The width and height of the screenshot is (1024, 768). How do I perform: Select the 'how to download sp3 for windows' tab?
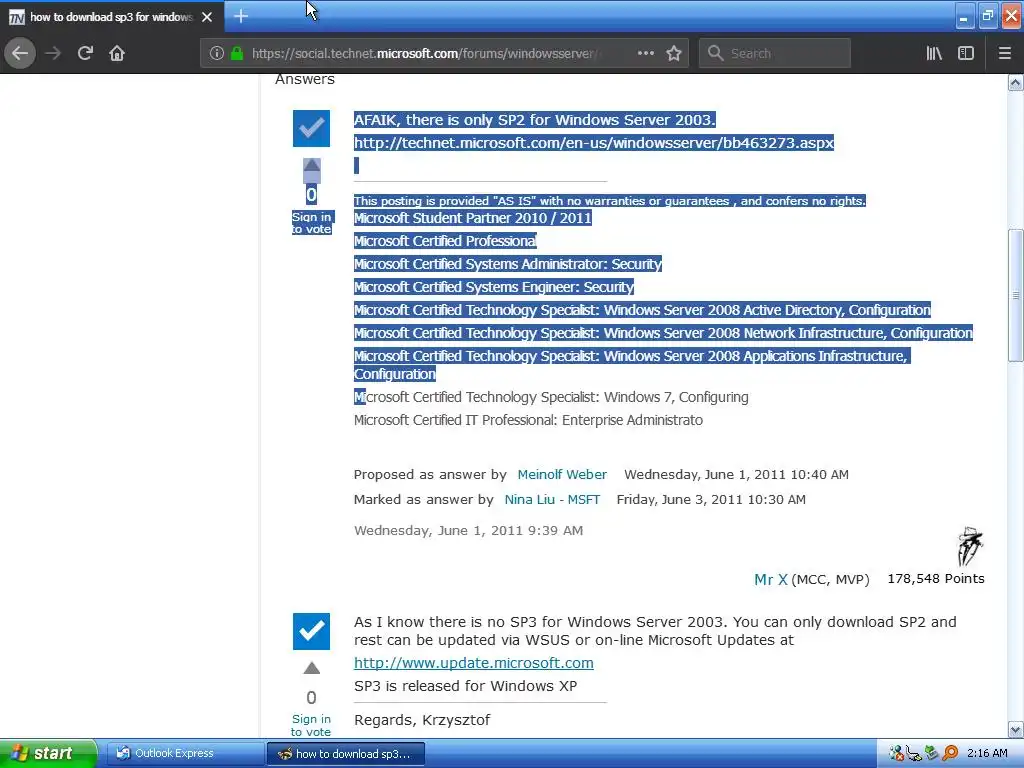[x=111, y=16]
